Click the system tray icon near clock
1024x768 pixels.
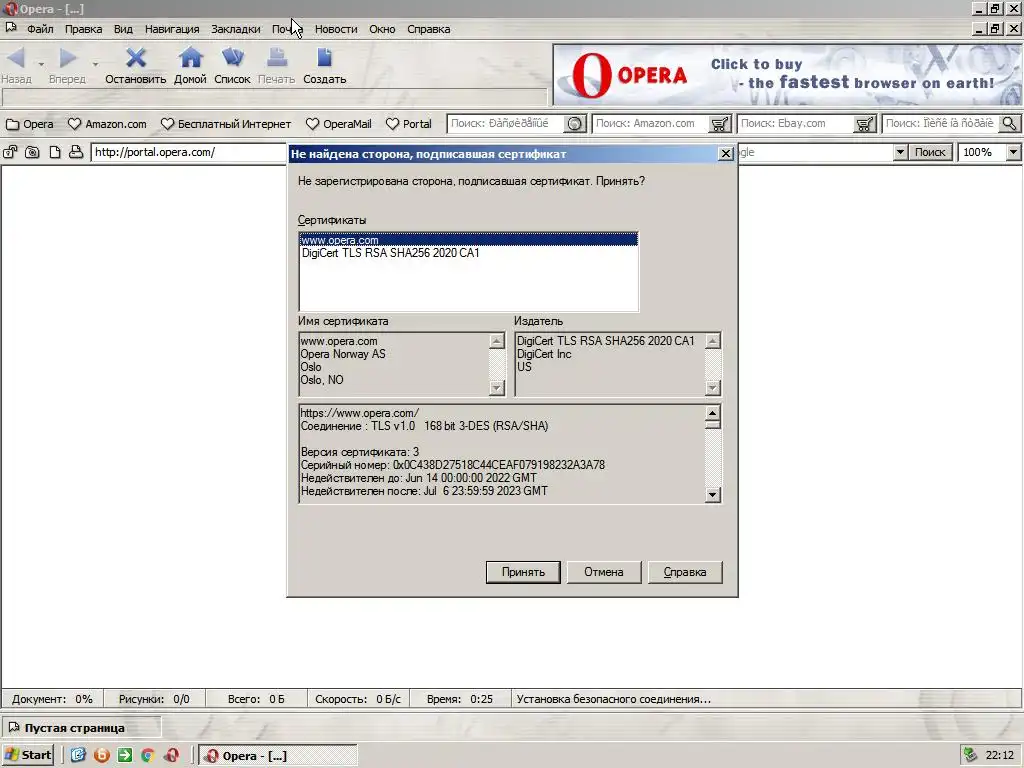[x=970, y=755]
